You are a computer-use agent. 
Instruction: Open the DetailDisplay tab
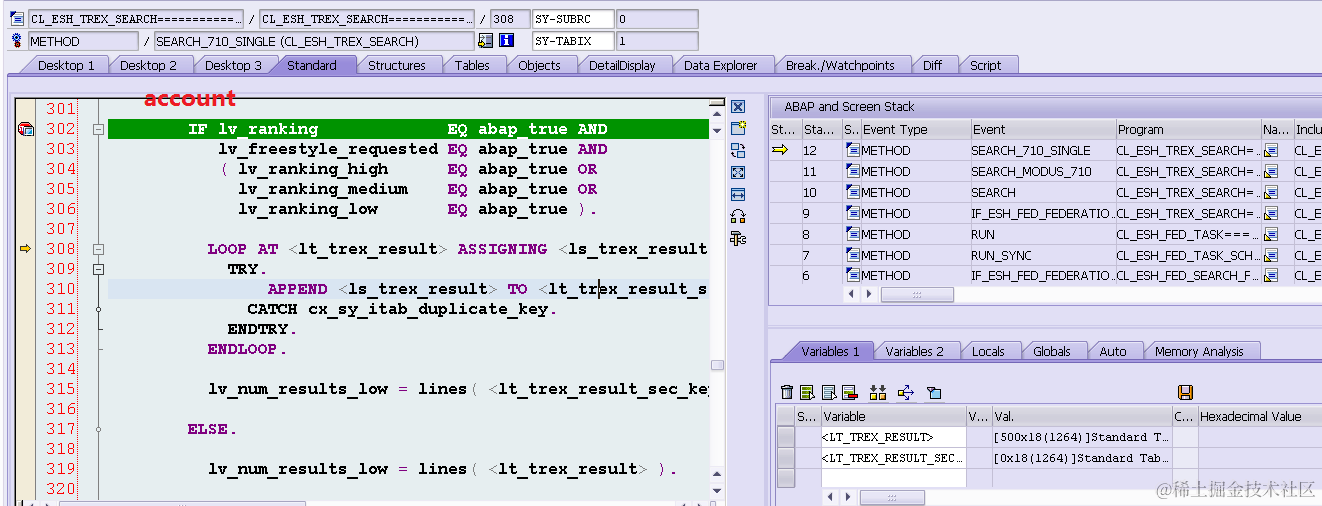tap(622, 65)
